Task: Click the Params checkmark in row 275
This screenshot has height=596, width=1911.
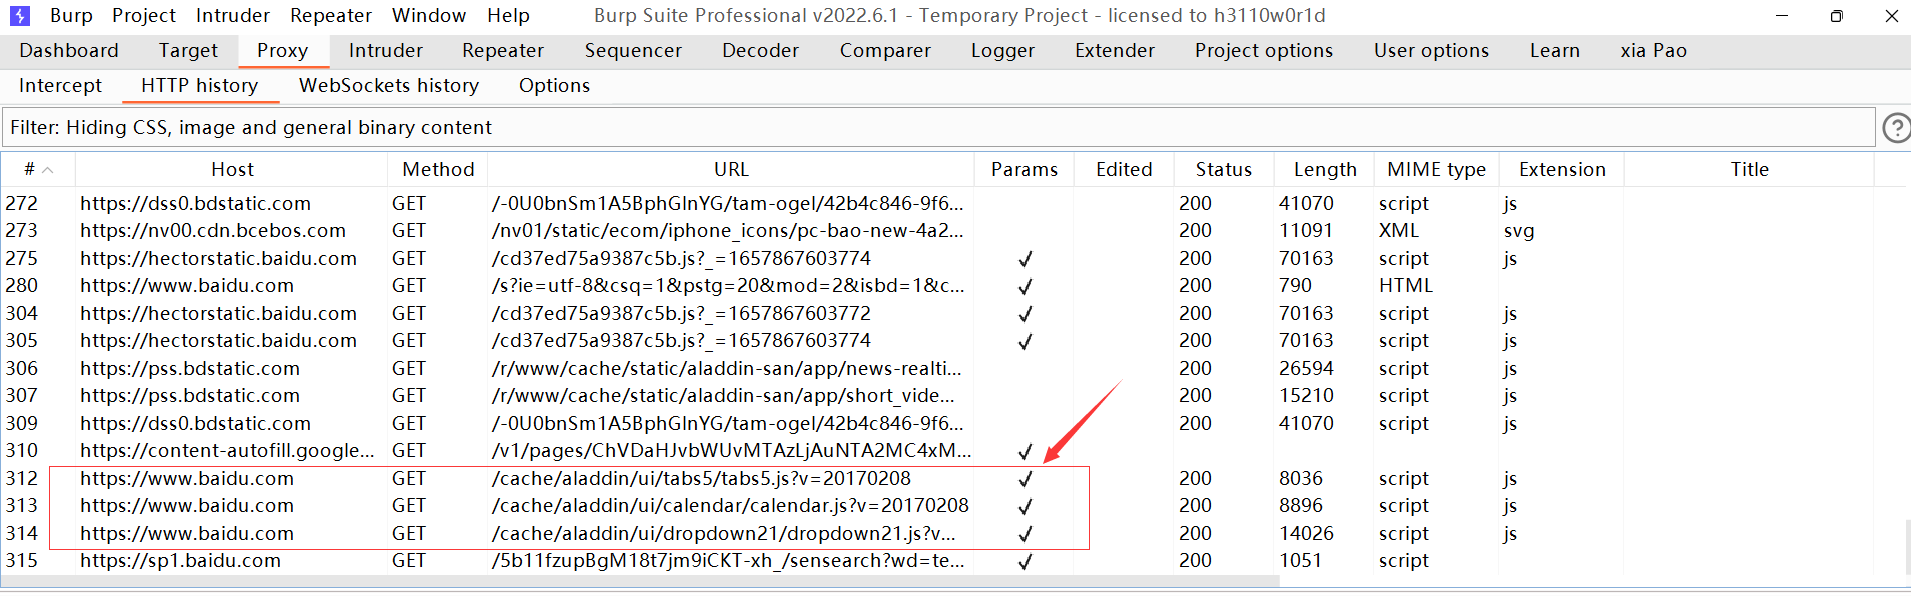Action: (1025, 259)
